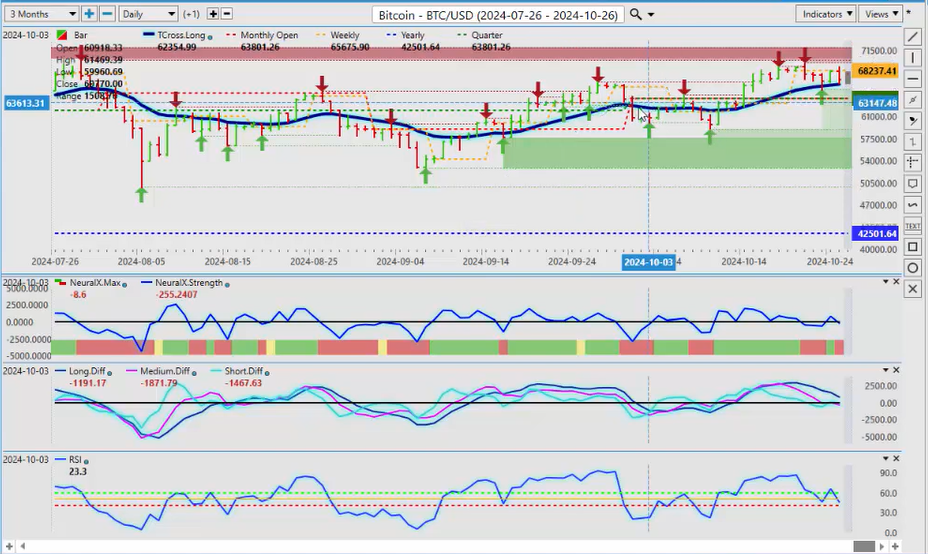The width and height of the screenshot is (928, 554).
Task: Click the TCross.Long line swatch
Action: [149, 35]
